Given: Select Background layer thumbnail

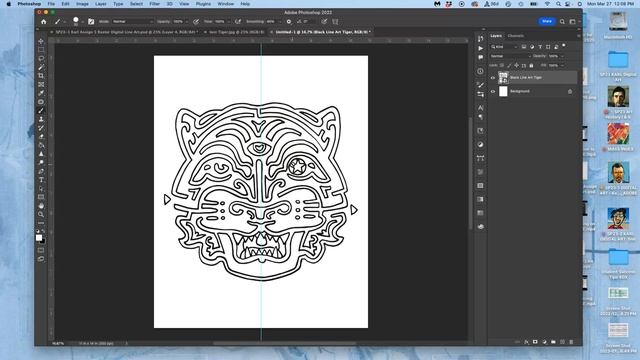Looking at the screenshot, I should 503,91.
